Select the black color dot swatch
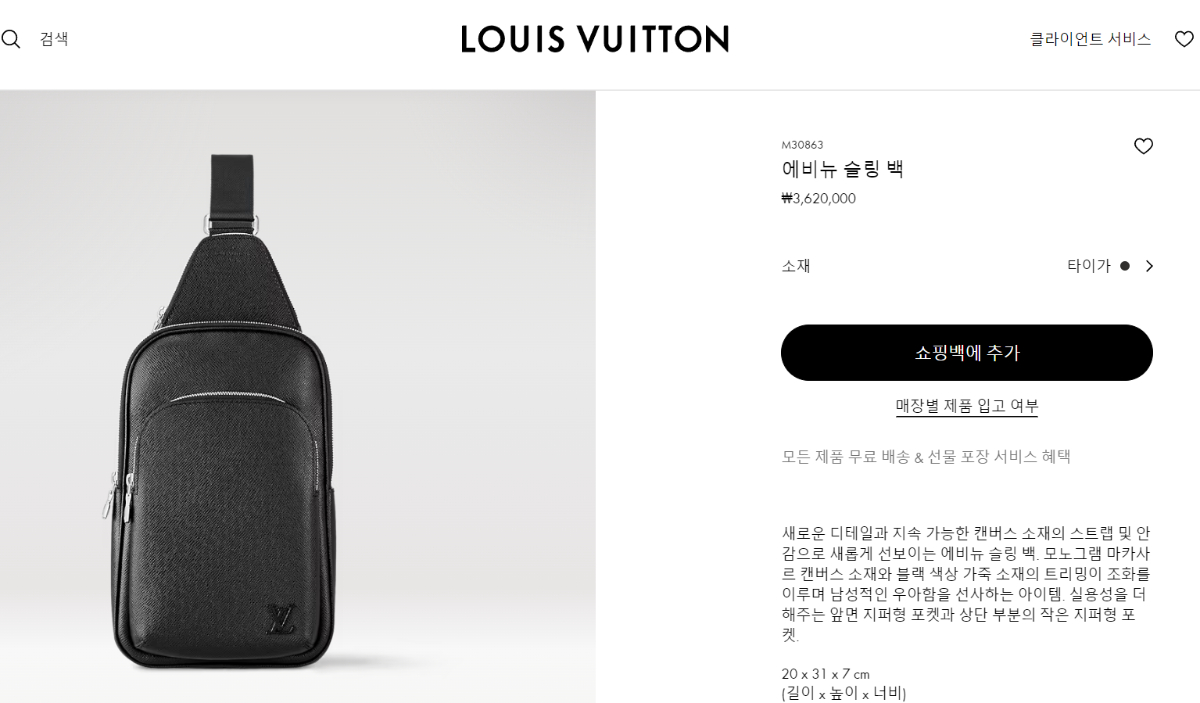Image resolution: width=1200 pixels, height=703 pixels. pos(1125,266)
